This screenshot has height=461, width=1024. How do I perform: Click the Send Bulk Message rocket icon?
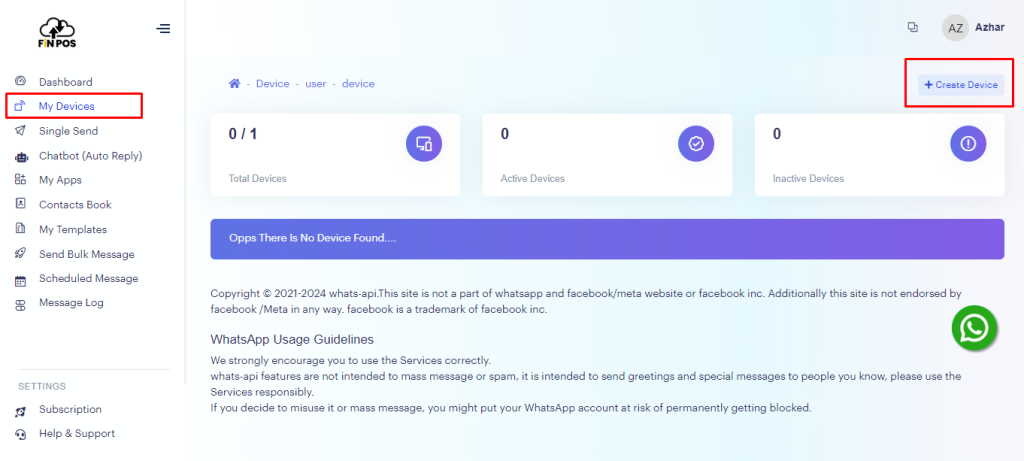click(x=20, y=254)
